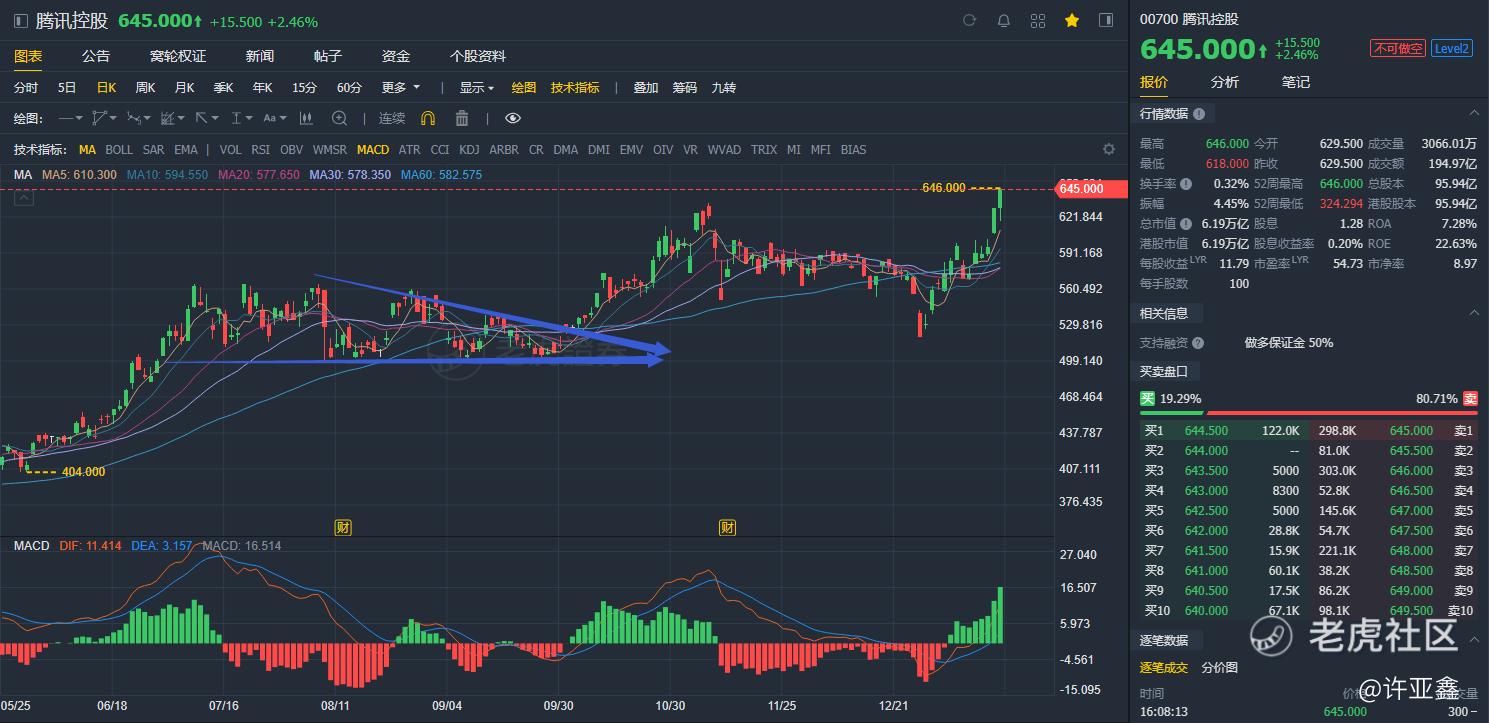Click 买1 row price 644.500
This screenshot has width=1489, height=723.
(1206, 431)
